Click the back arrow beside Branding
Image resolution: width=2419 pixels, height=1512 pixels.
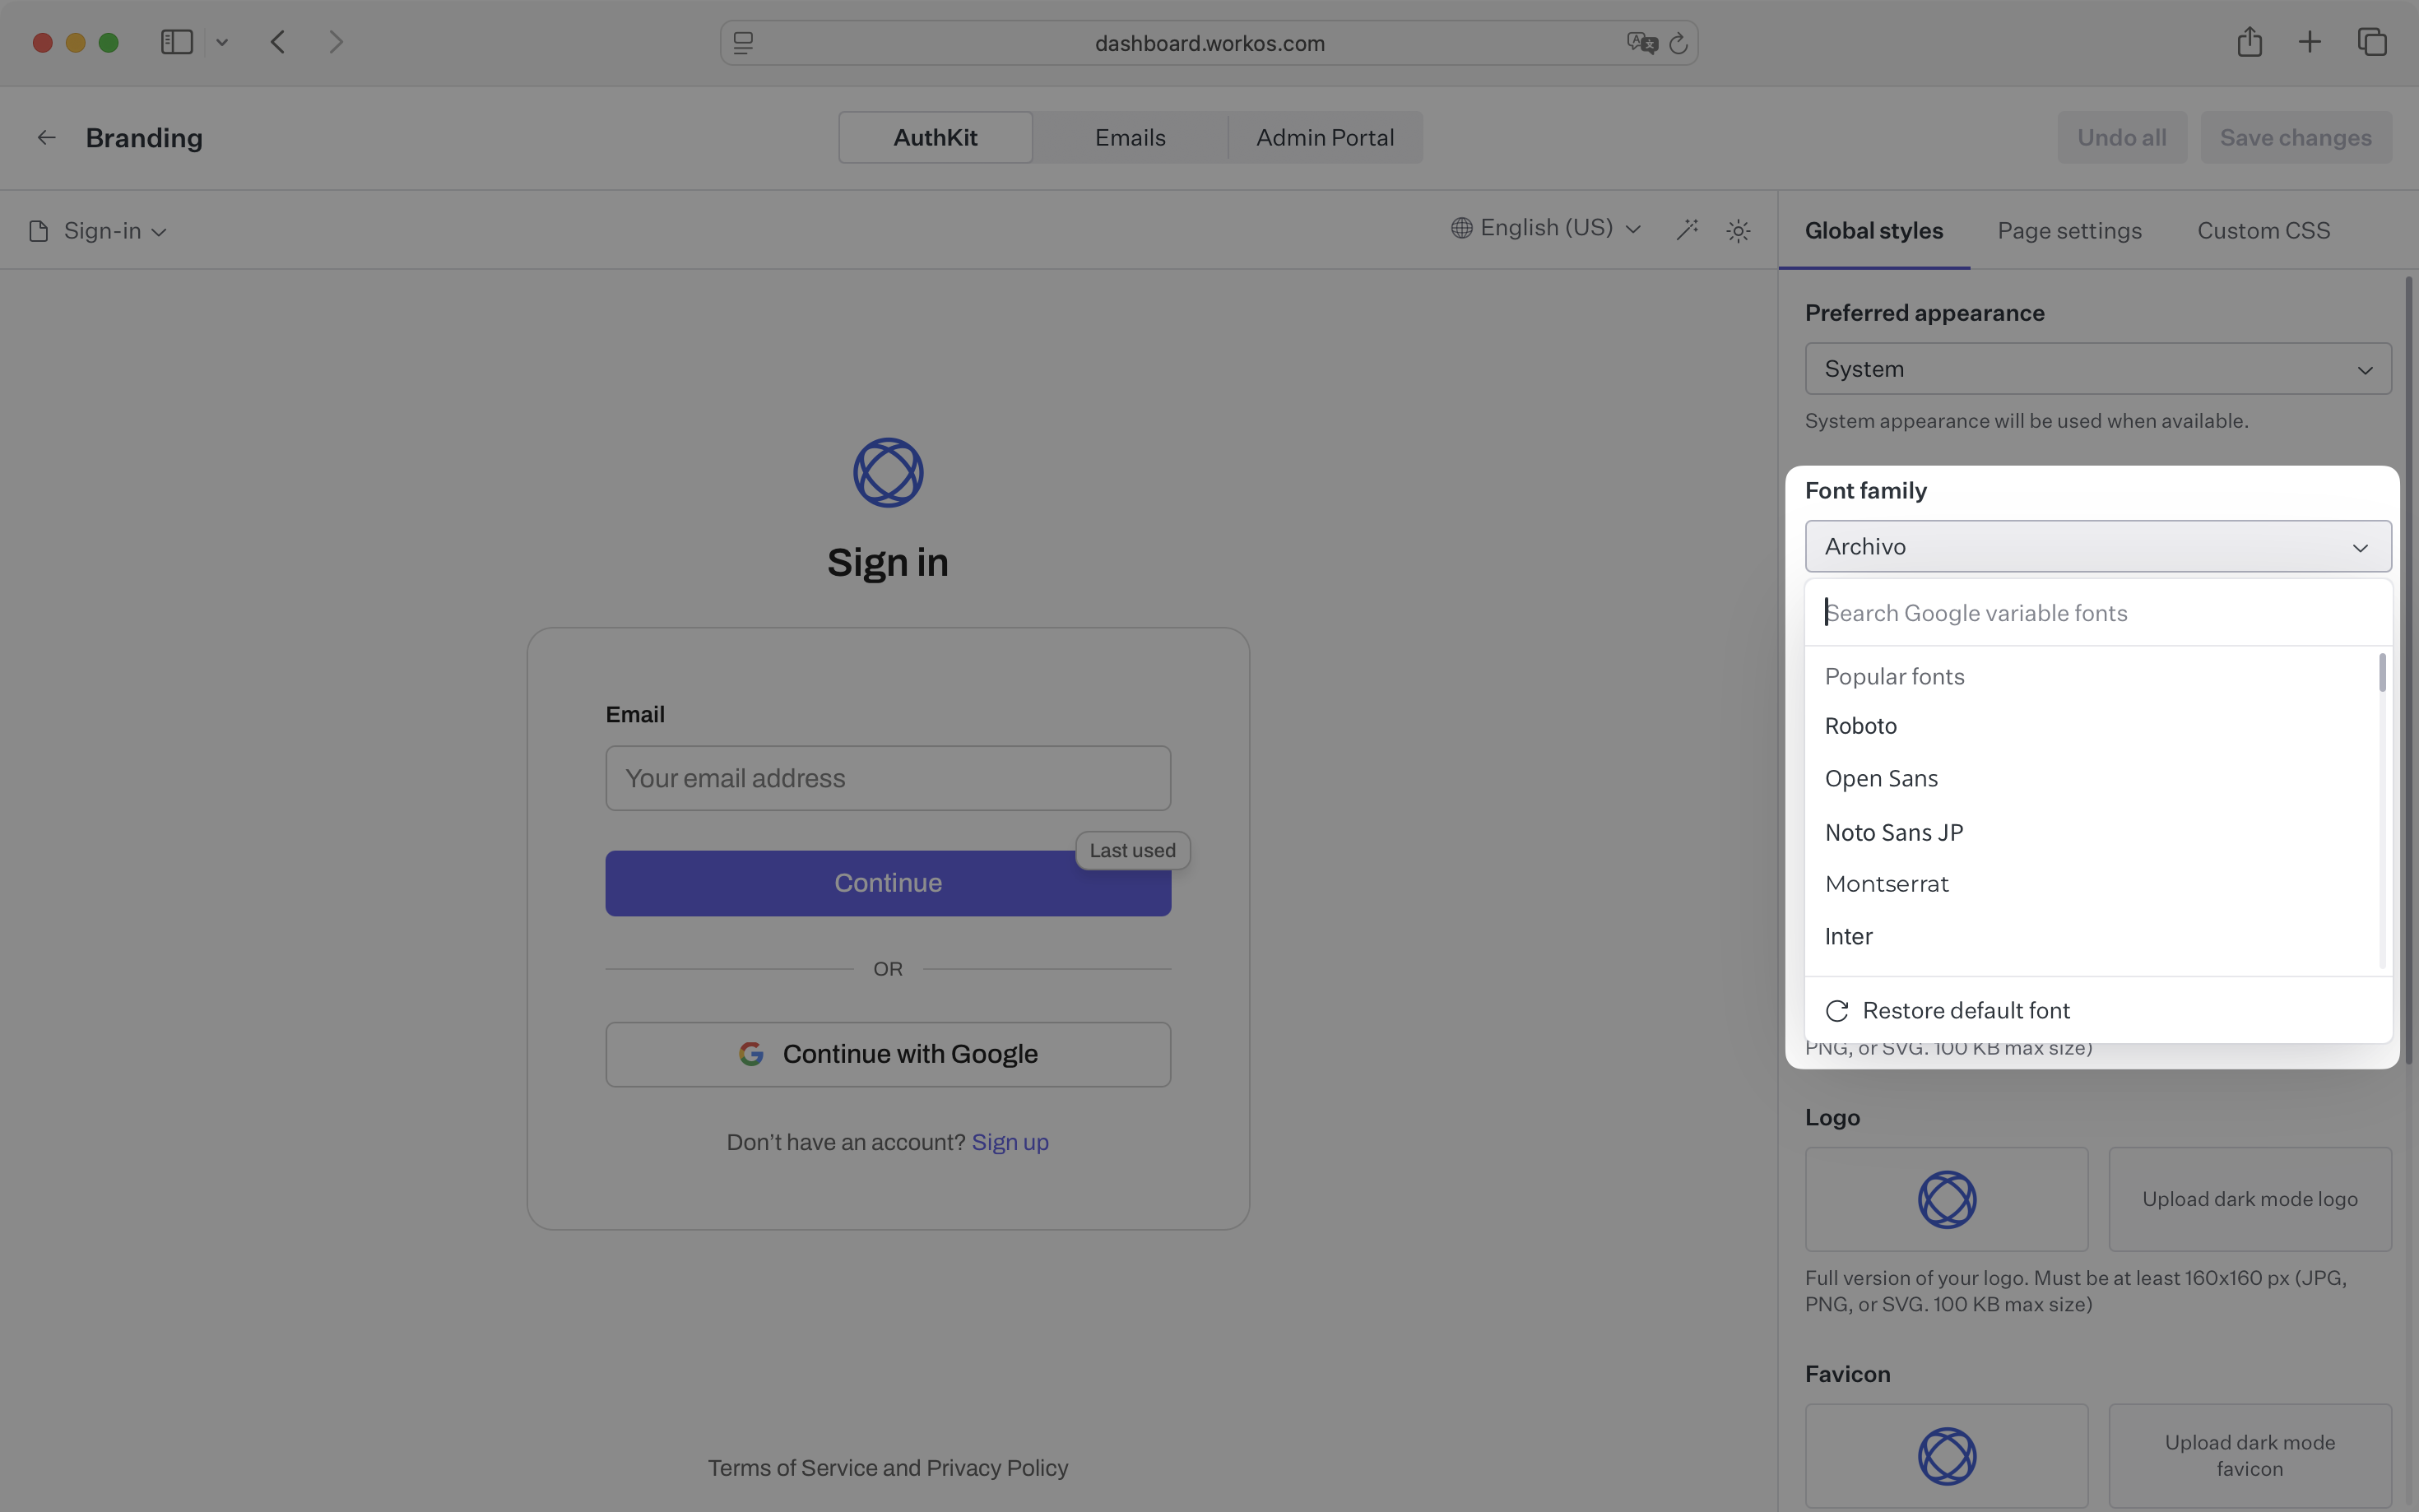tap(46, 138)
